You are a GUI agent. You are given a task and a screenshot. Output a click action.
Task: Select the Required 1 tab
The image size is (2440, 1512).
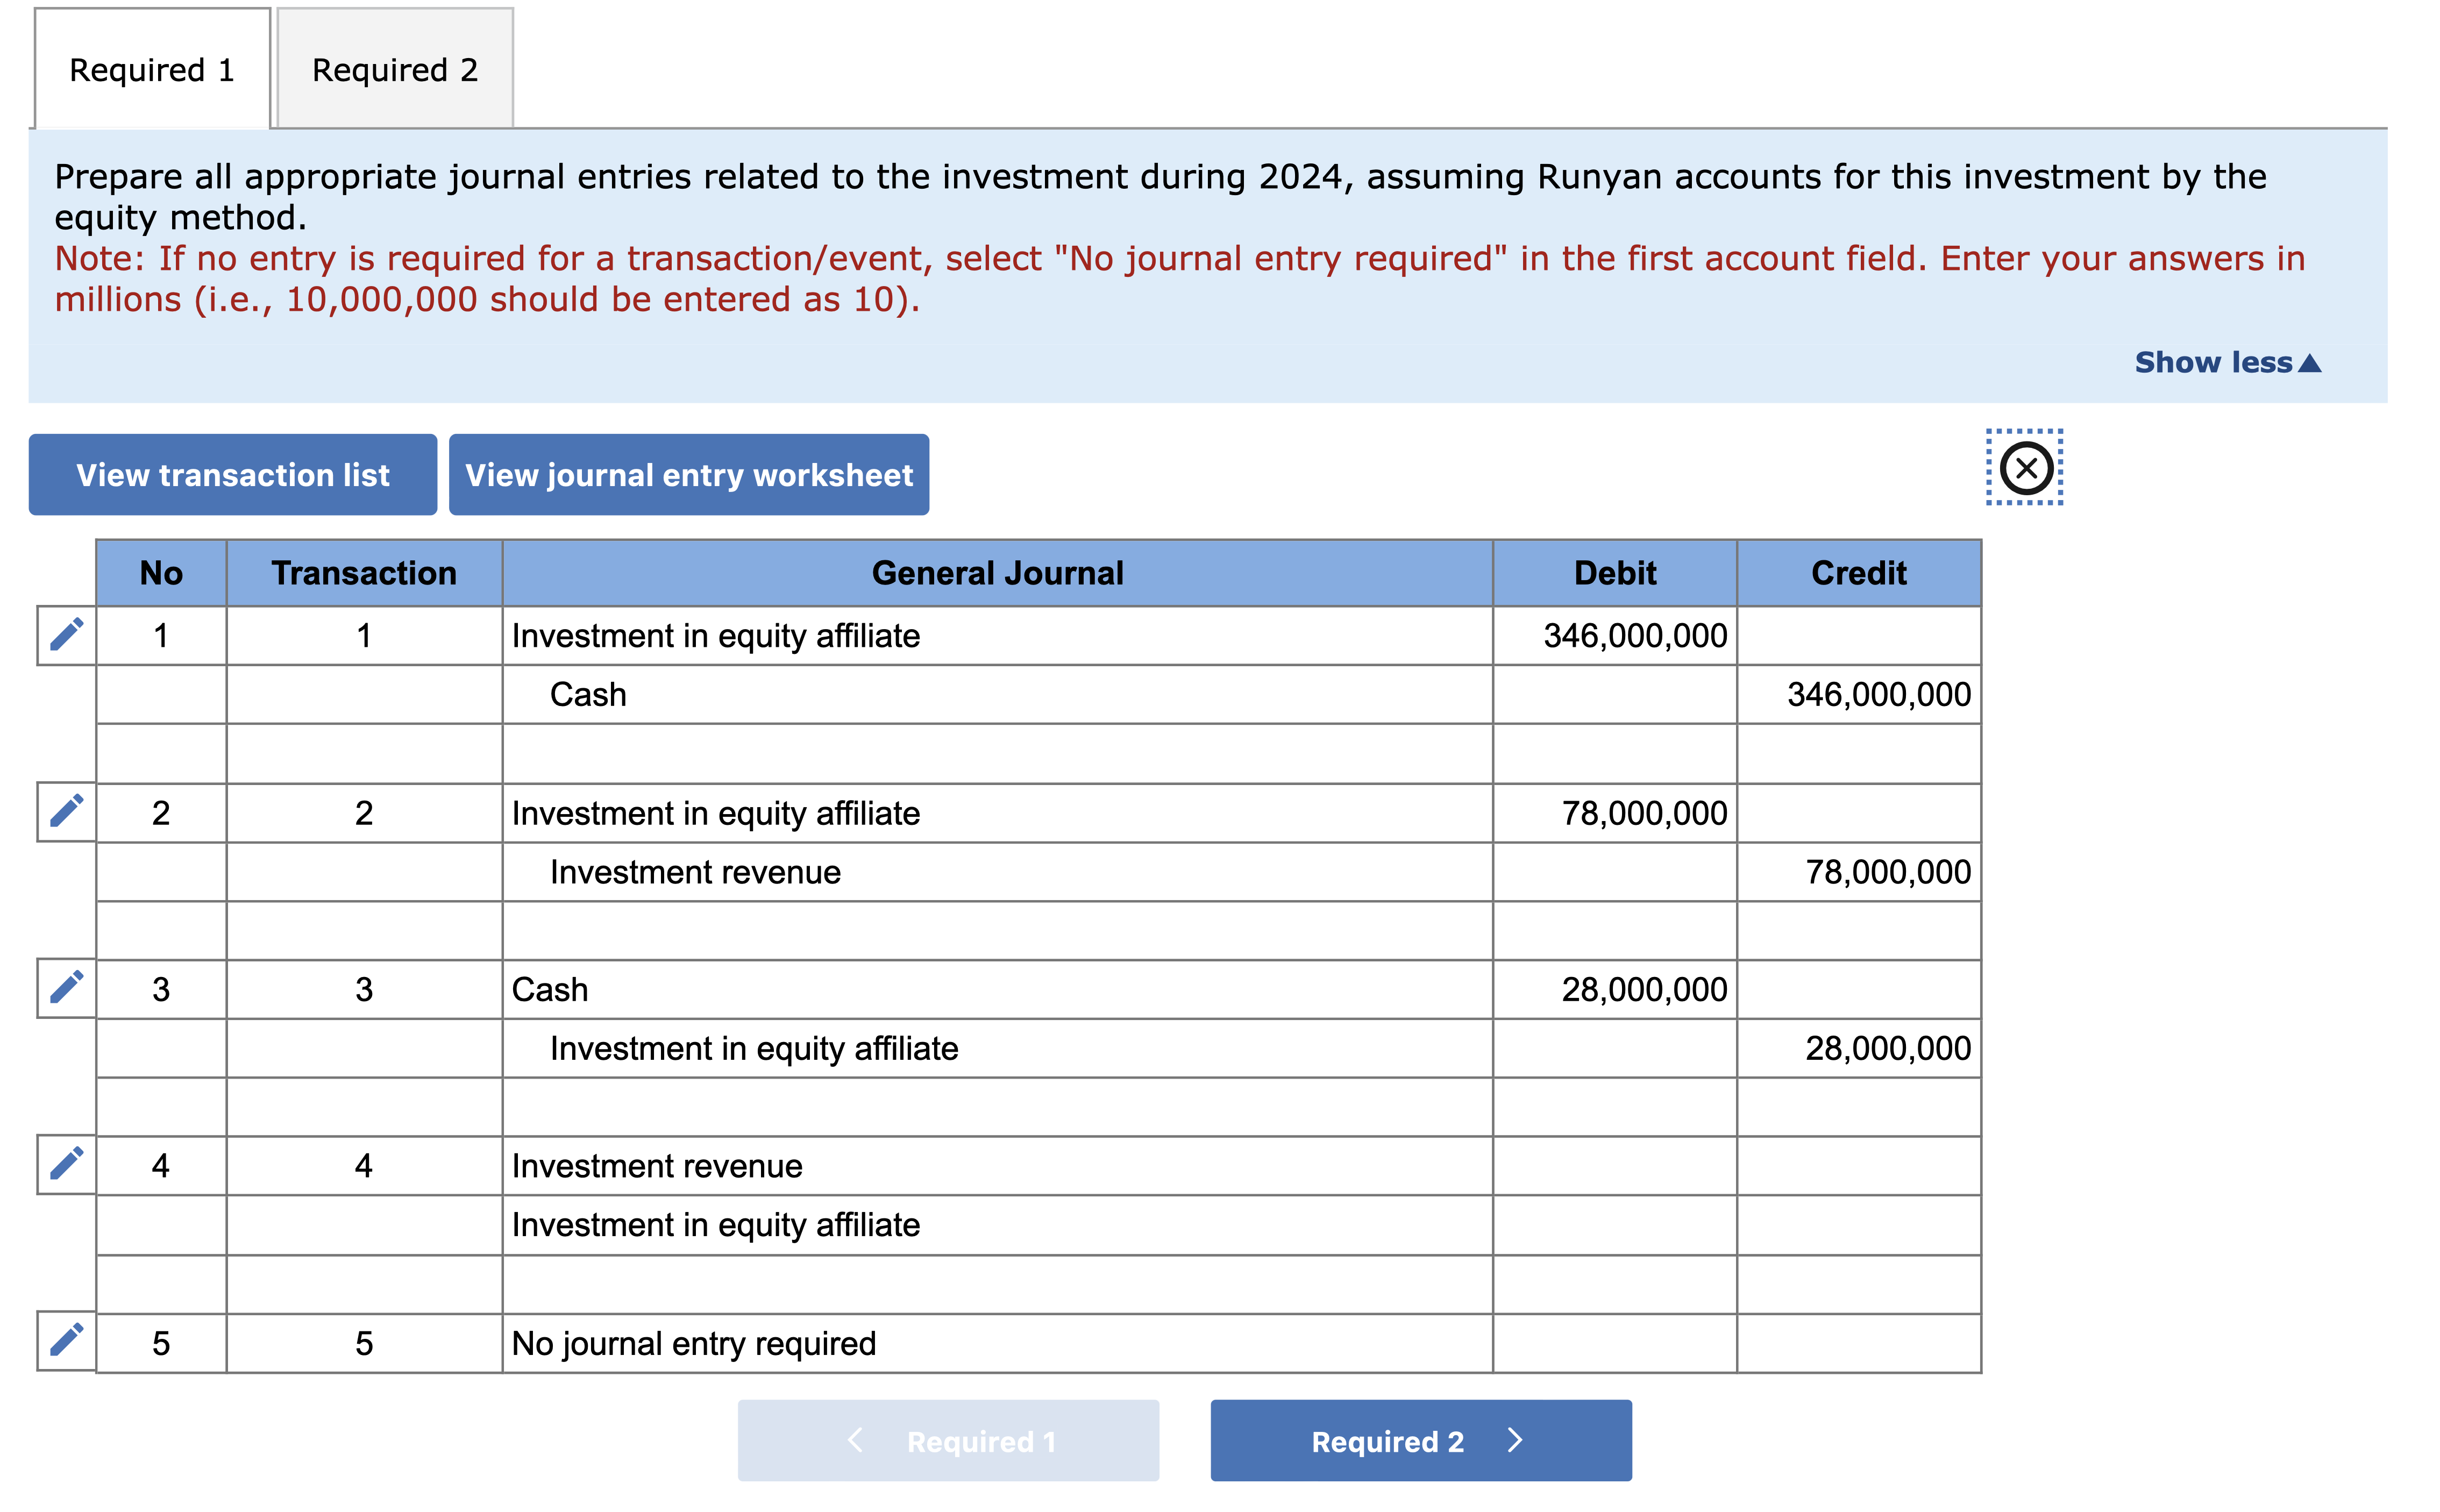tap(152, 69)
